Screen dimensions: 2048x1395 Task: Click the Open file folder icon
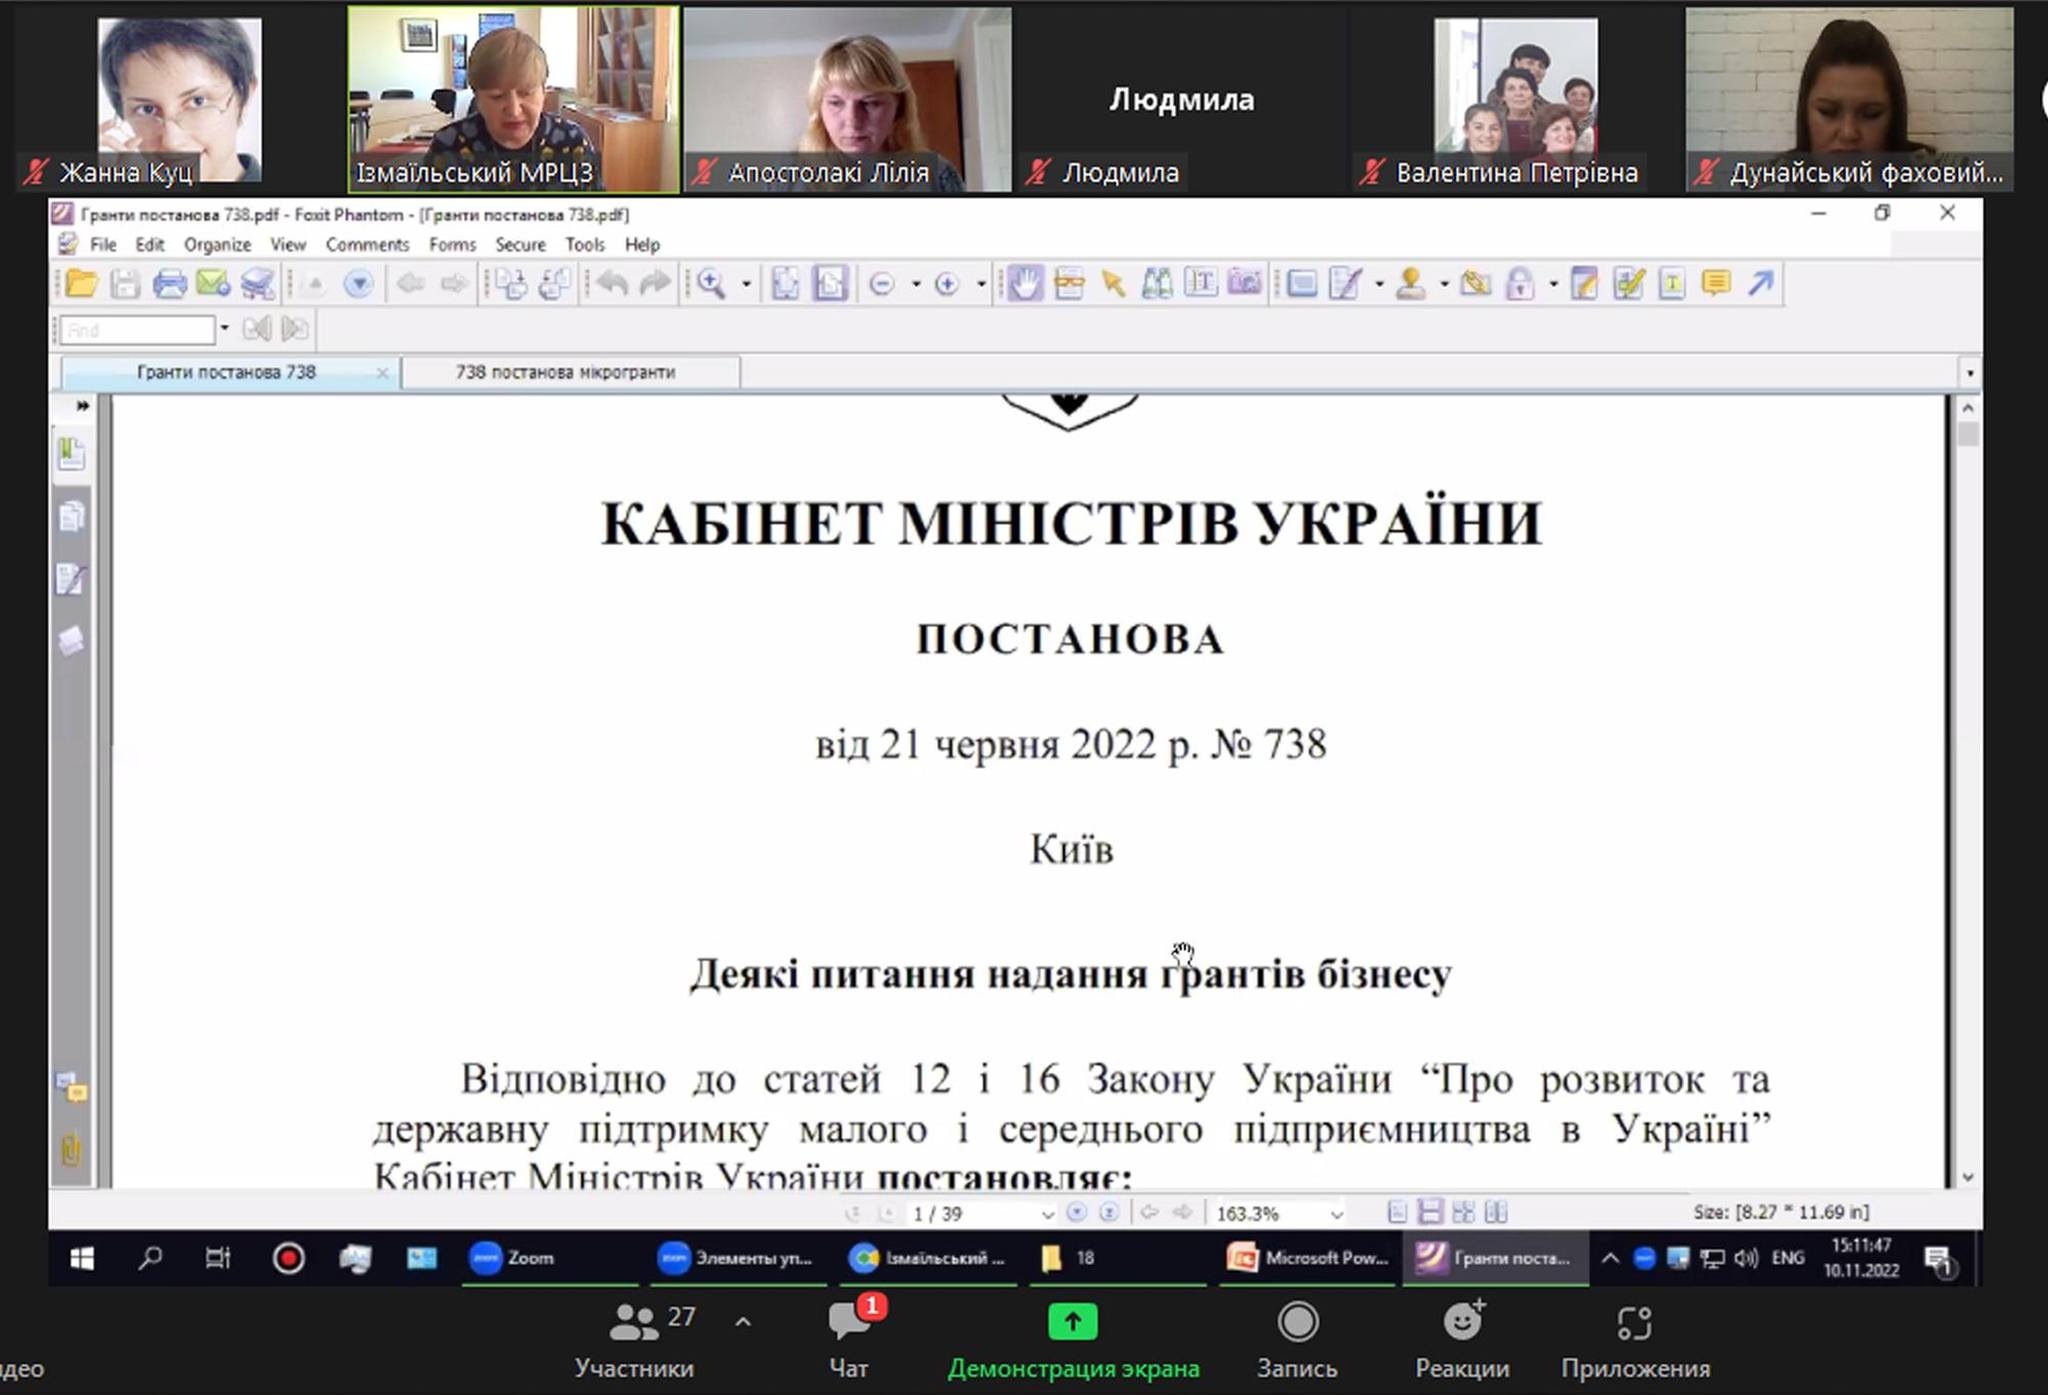[81, 284]
